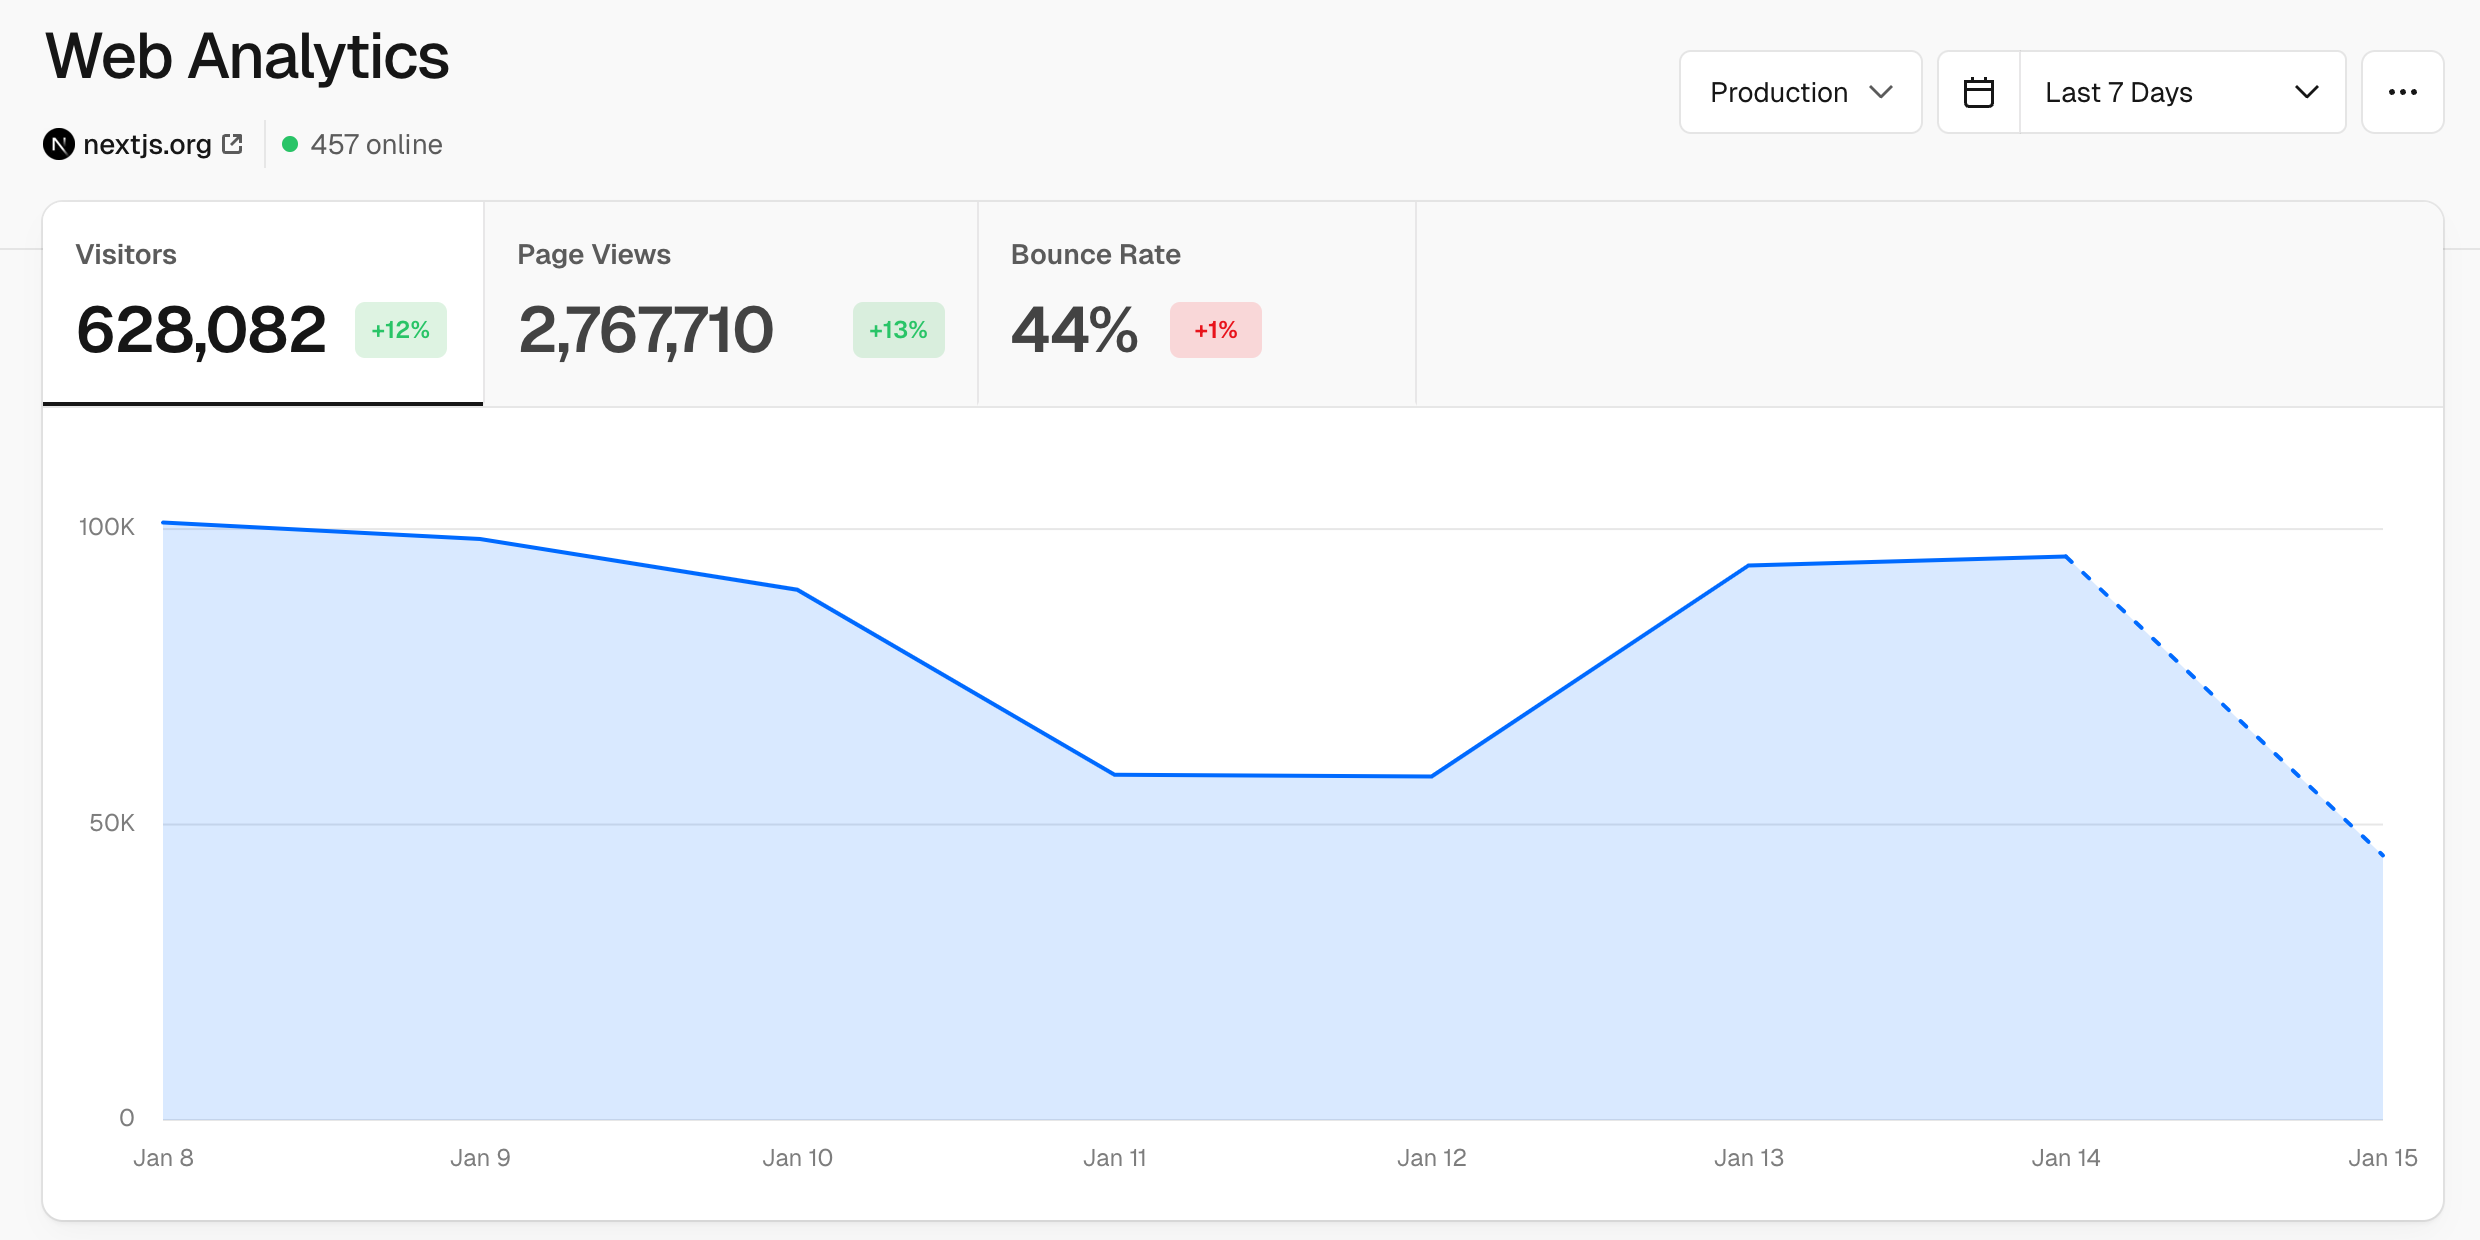Click the 628,082 visitors total
Viewport: 2480px width, 1240px height.
coord(201,330)
